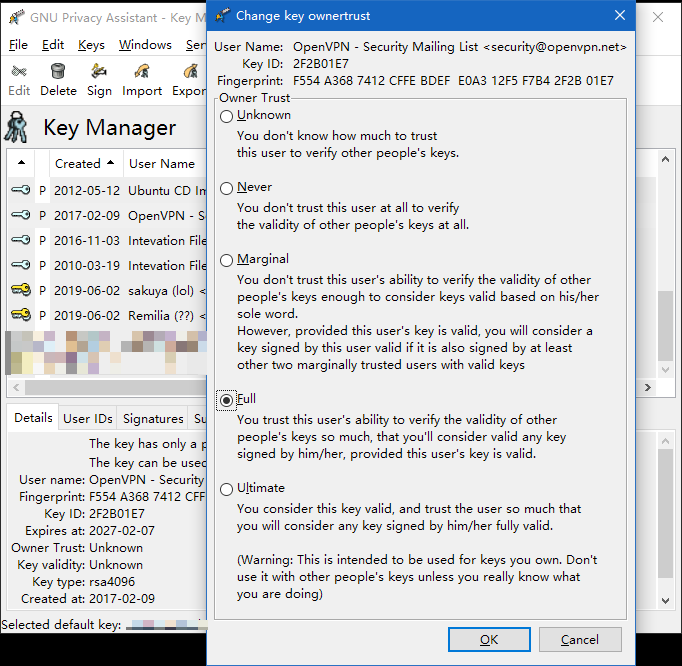682x666 pixels.
Task: Click the Sign key toolbar icon
Action: pyautogui.click(x=99, y=72)
